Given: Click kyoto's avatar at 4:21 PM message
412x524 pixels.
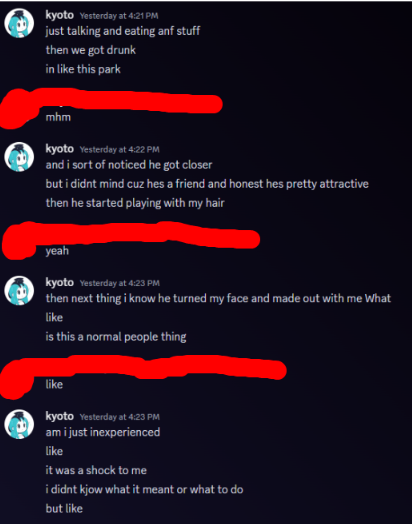Looking at the screenshot, I should 19,23.
